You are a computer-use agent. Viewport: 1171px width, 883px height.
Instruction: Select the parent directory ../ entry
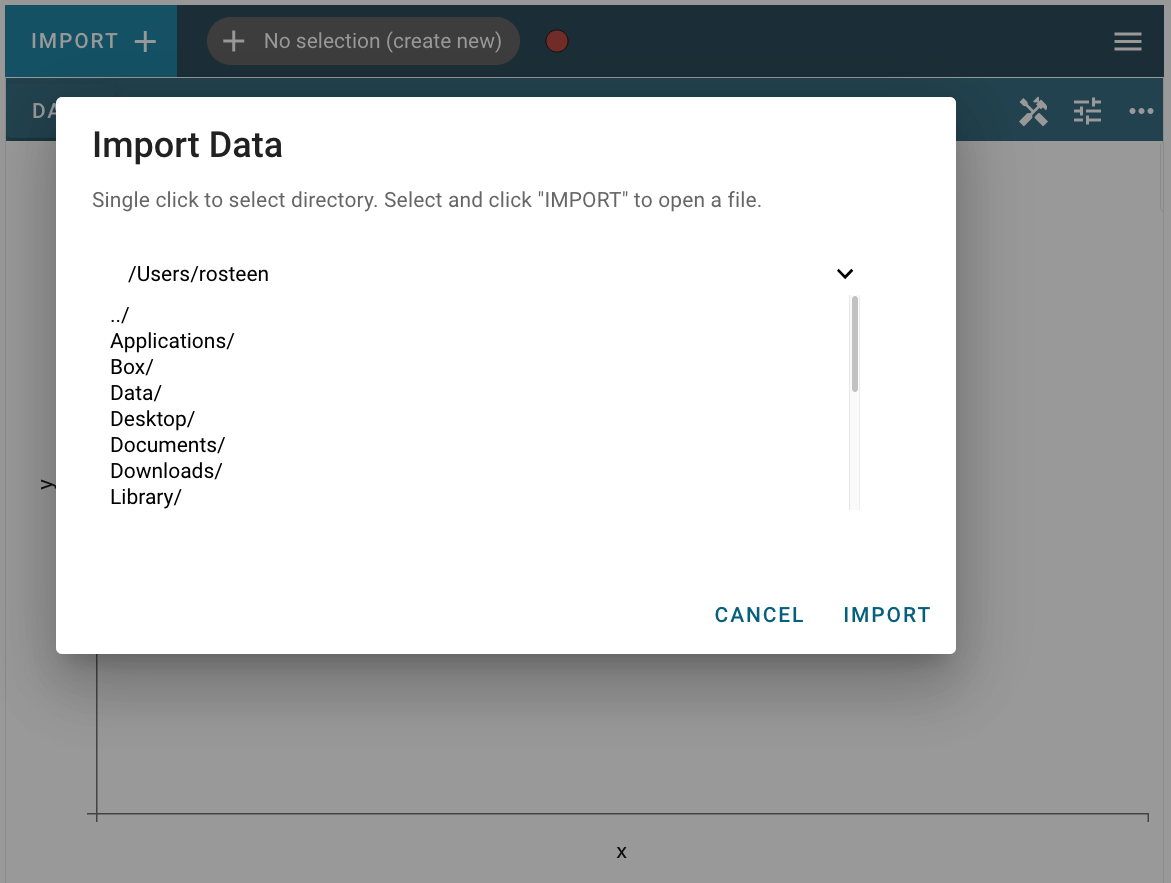pos(119,315)
